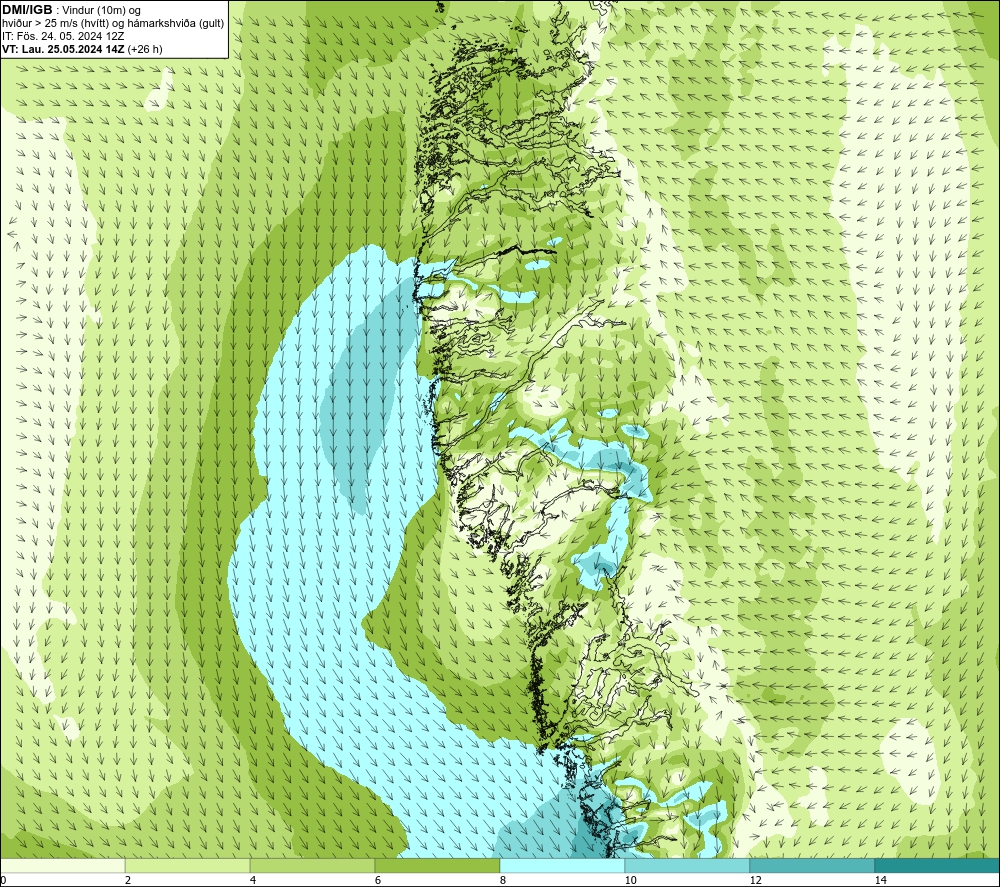Click the 10–12 cyan colorbar segment
The image size is (1000, 887).
click(x=688, y=865)
